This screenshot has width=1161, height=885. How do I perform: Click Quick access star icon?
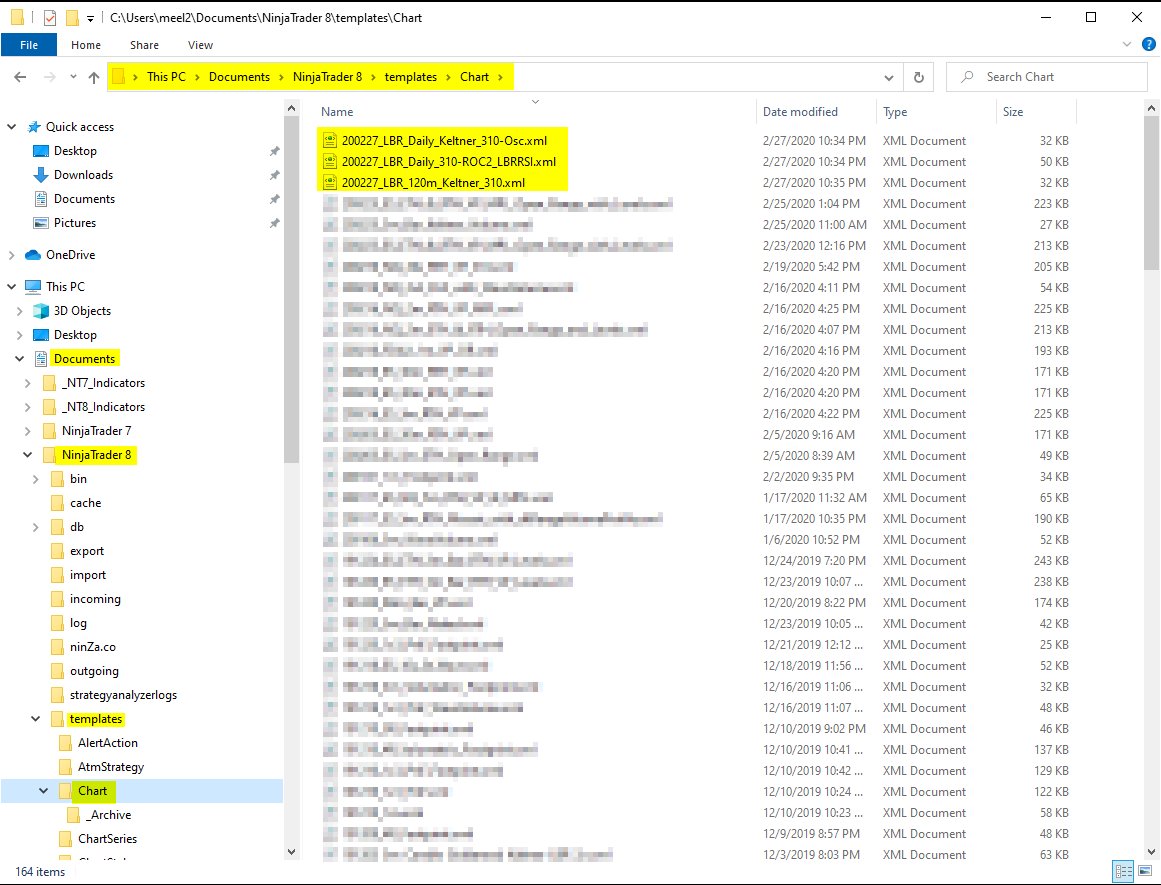coord(33,127)
